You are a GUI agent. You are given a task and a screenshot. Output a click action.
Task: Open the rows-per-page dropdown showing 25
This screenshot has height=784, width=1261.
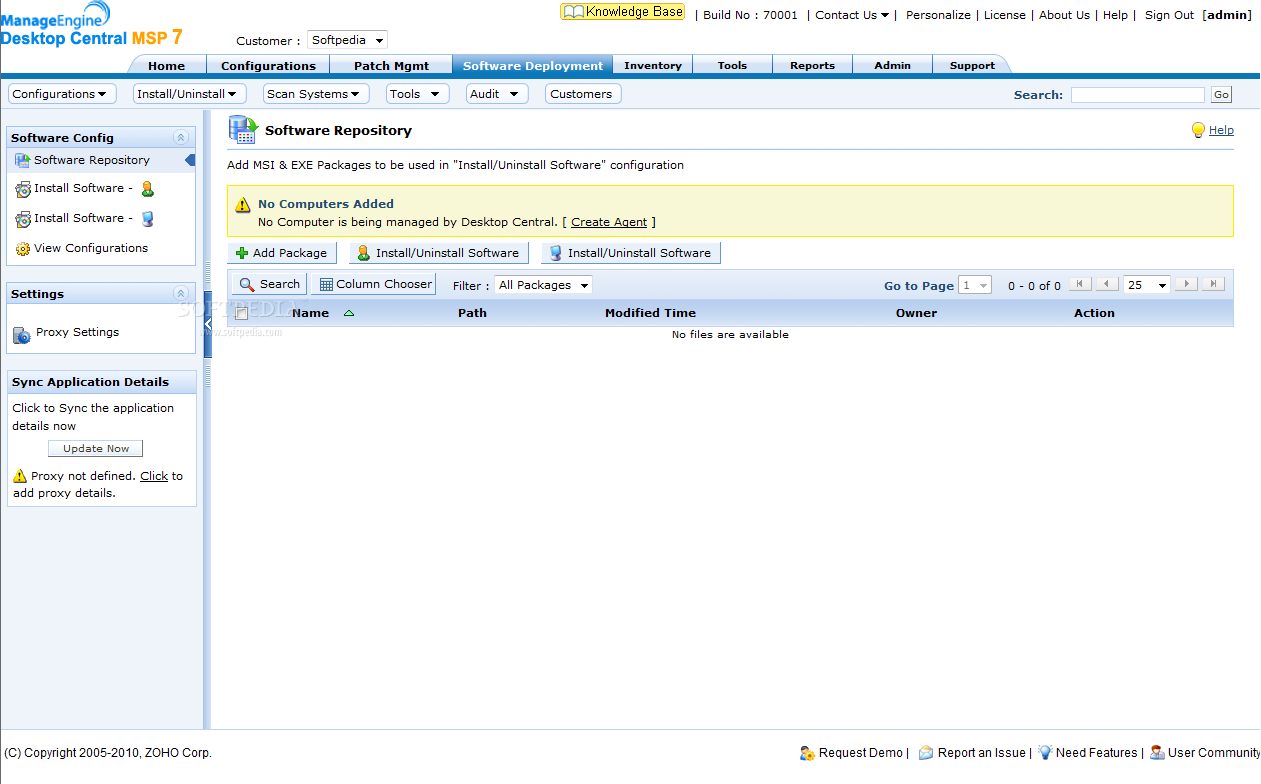[1147, 285]
